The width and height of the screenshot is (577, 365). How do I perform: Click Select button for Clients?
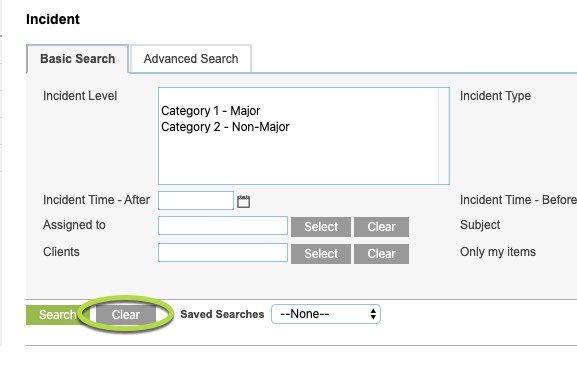(321, 254)
